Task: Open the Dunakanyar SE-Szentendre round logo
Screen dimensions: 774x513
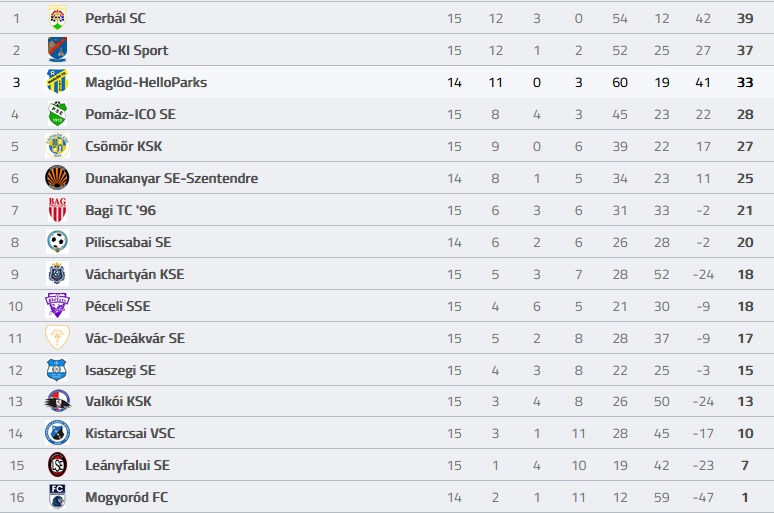Action: 57,178
